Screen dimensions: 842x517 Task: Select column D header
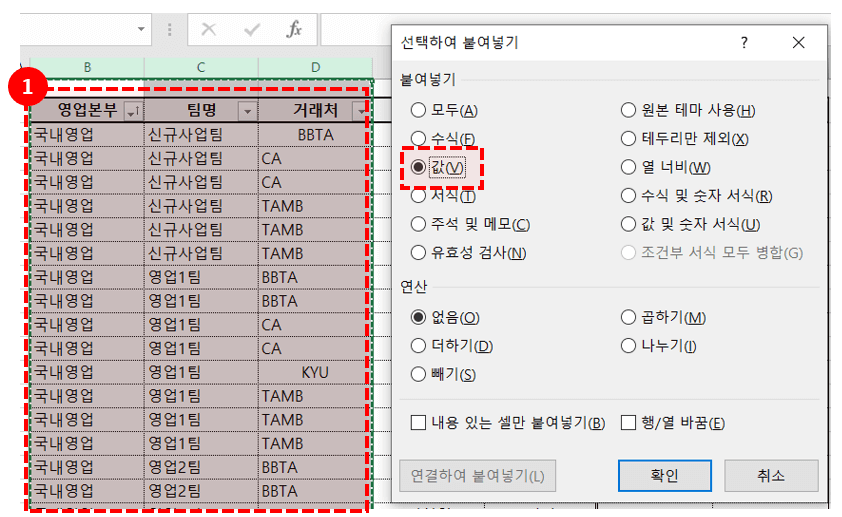point(315,67)
